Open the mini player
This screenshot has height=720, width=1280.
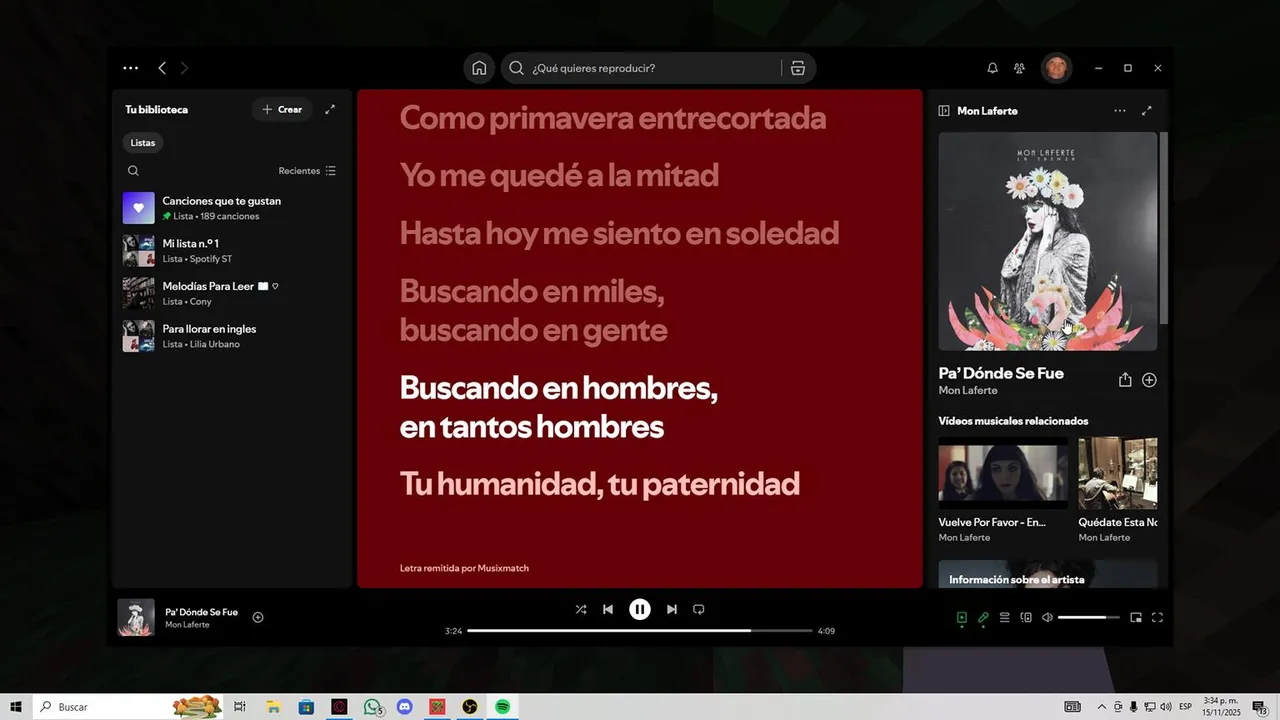[1136, 618]
